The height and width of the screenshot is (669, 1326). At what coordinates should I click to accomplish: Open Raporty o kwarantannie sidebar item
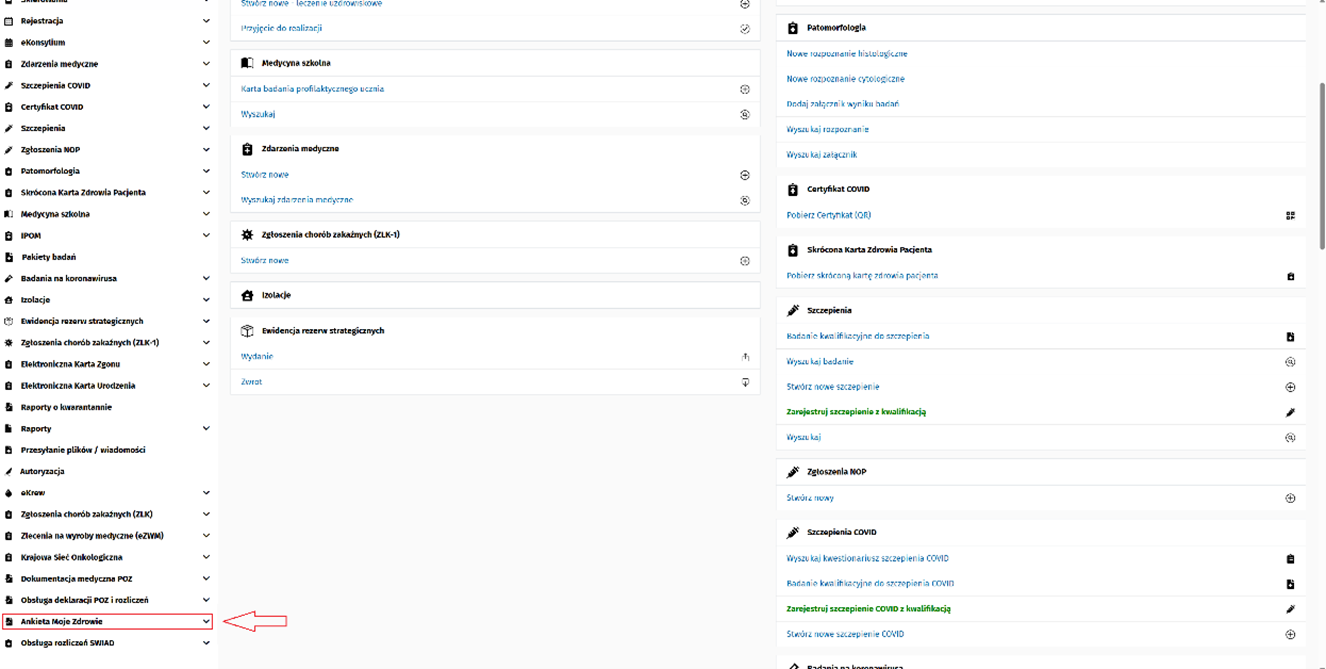coord(66,407)
